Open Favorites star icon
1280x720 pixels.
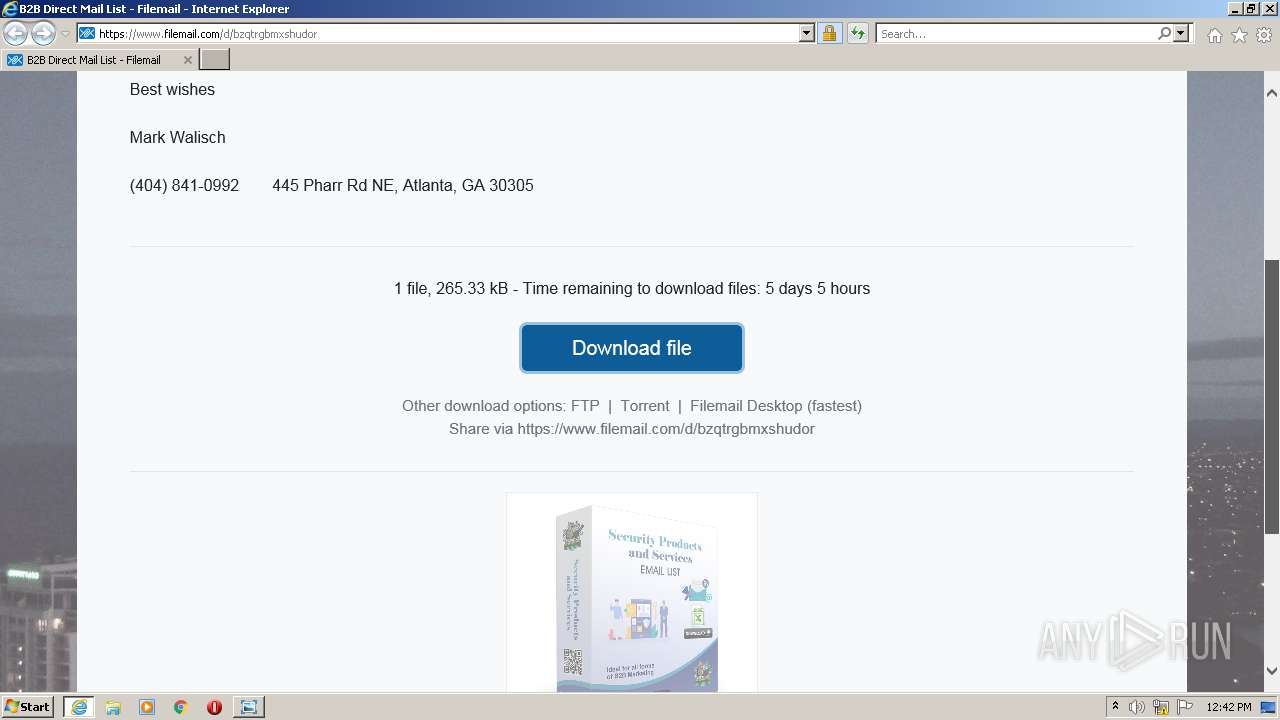point(1239,35)
